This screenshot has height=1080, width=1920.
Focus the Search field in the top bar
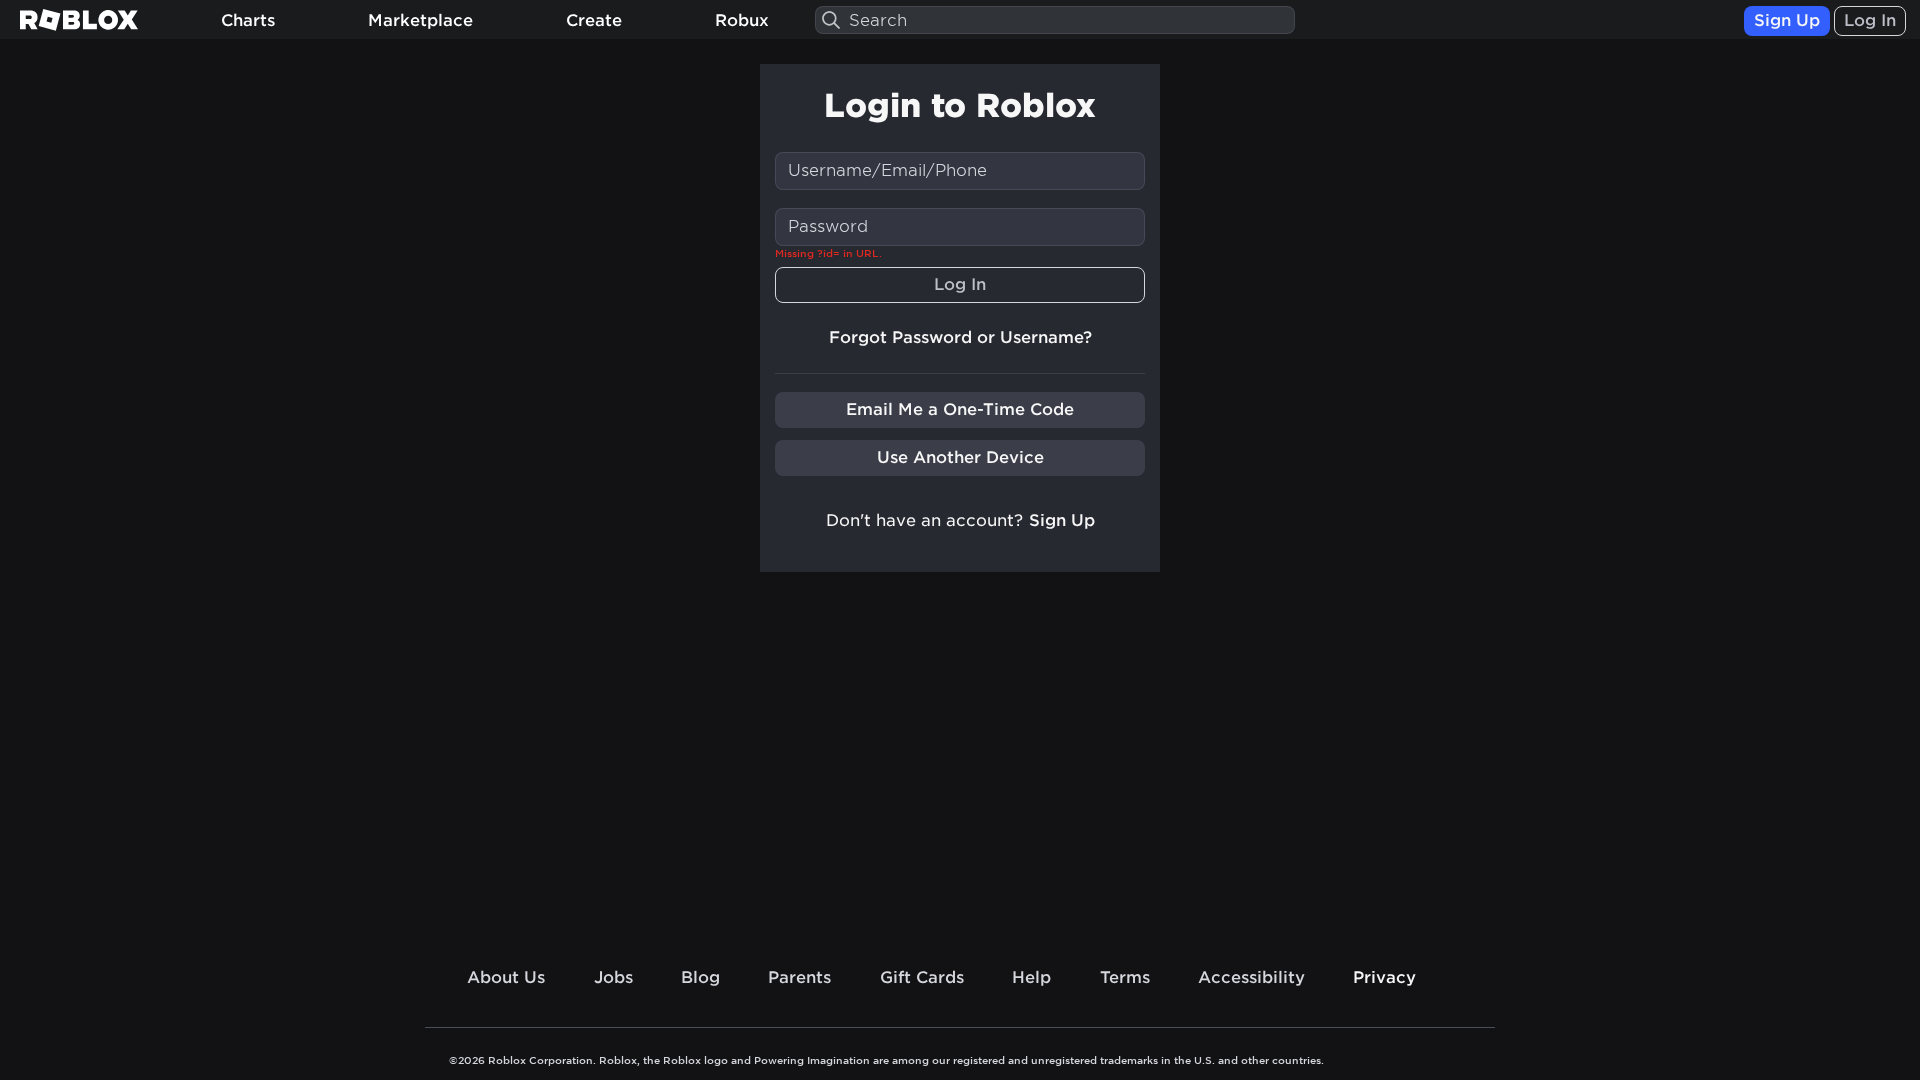(x=1055, y=20)
